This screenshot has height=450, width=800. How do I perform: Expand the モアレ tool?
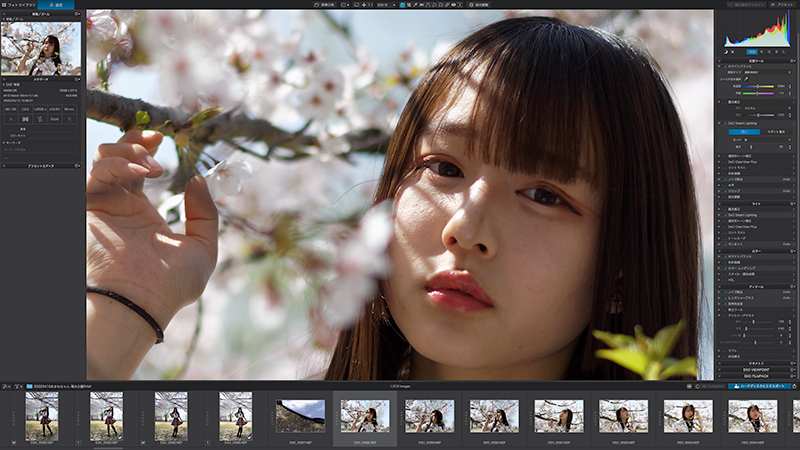(x=719, y=351)
